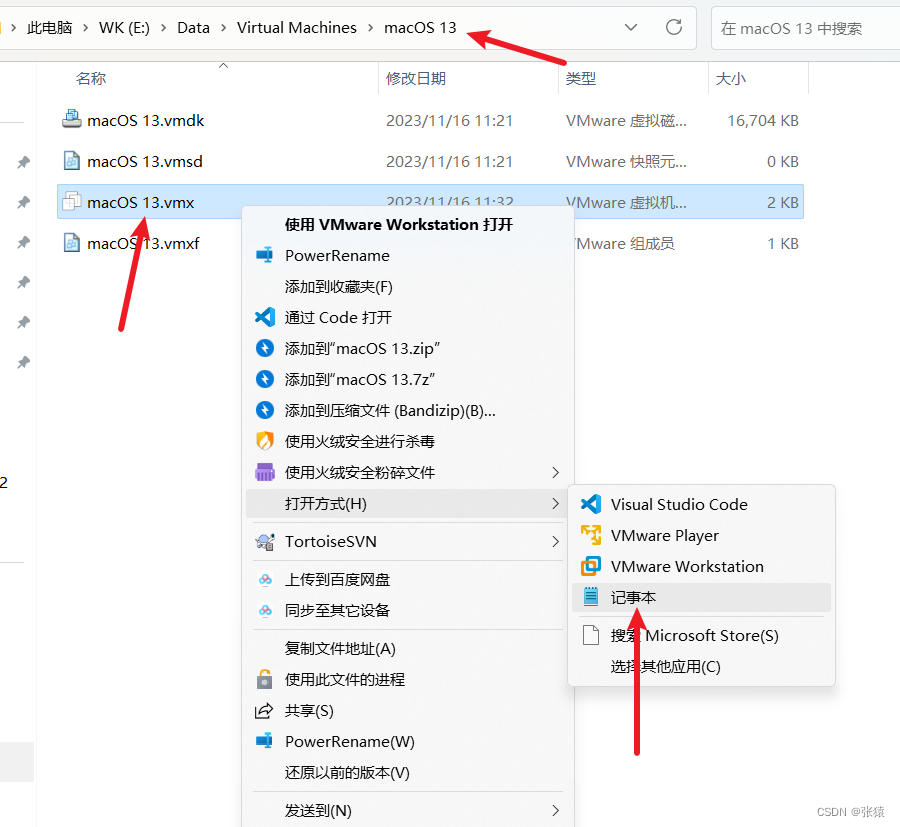Expand the TortoiseSVN submenu arrow
The width and height of the screenshot is (900, 827).
[555, 542]
